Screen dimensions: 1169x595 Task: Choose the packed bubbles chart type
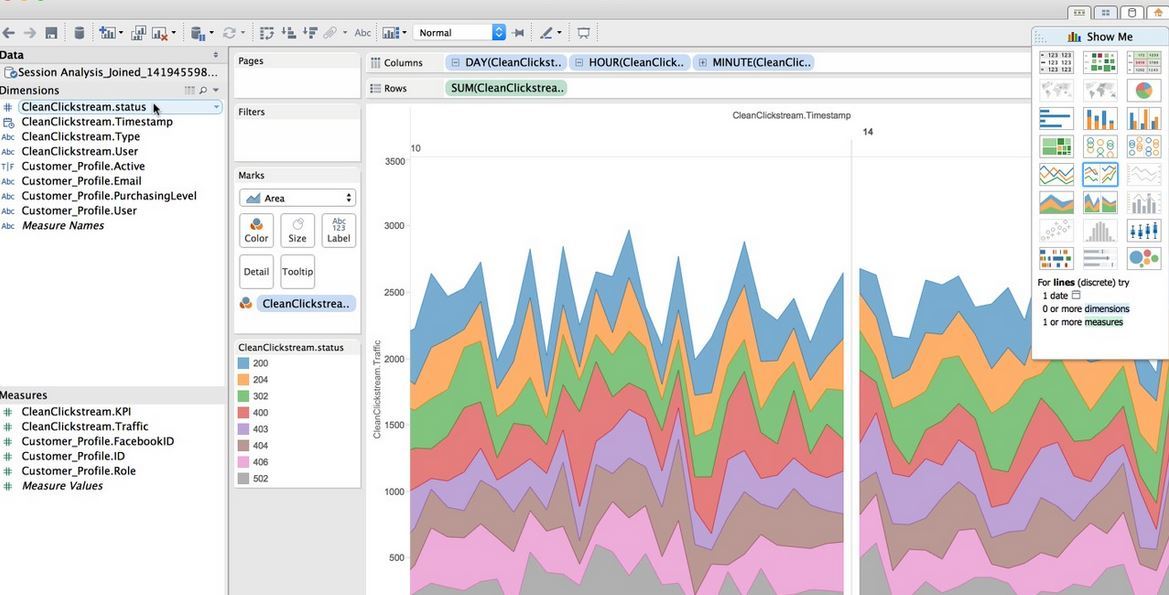[x=1144, y=259]
